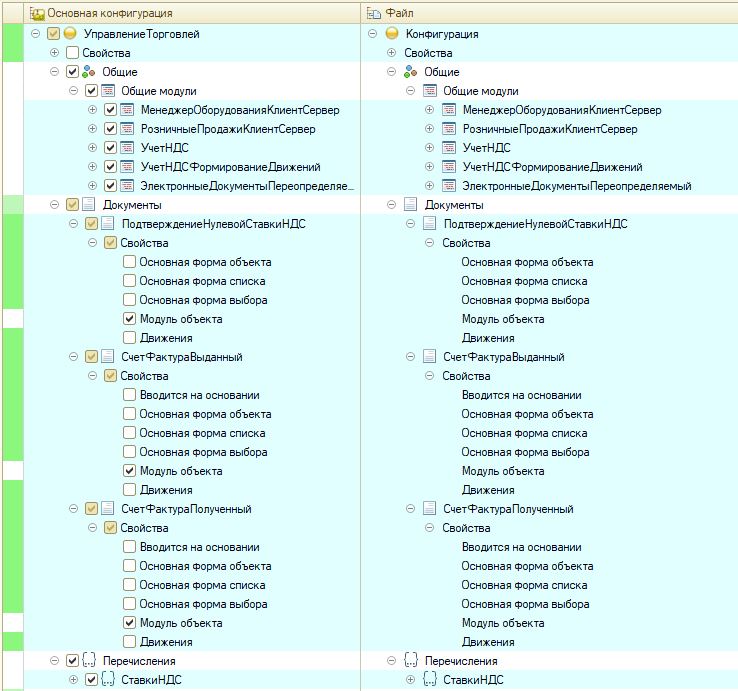Expand СтавкиНДС in left pane
738x691 pixels.
73,679
